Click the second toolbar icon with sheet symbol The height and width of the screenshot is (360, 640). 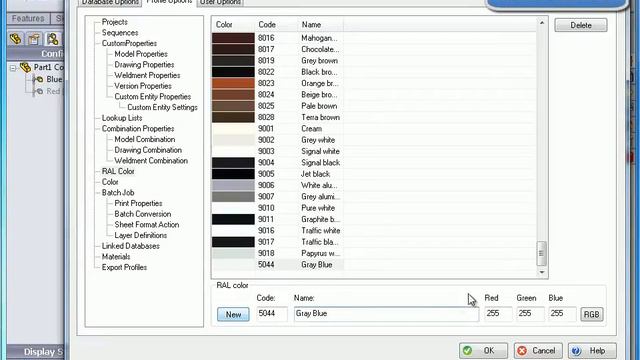click(34, 39)
